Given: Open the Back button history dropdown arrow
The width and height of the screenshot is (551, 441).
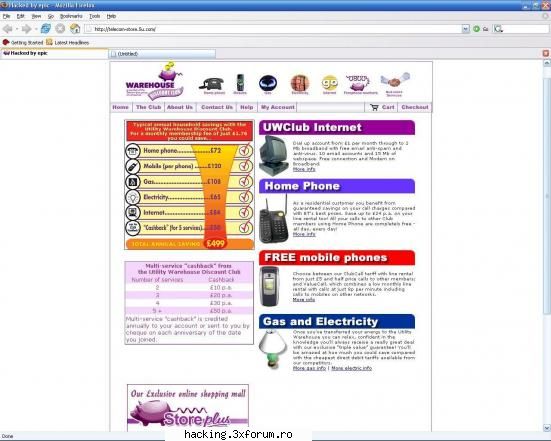Looking at the screenshot, I should pyautogui.click(x=17, y=29).
